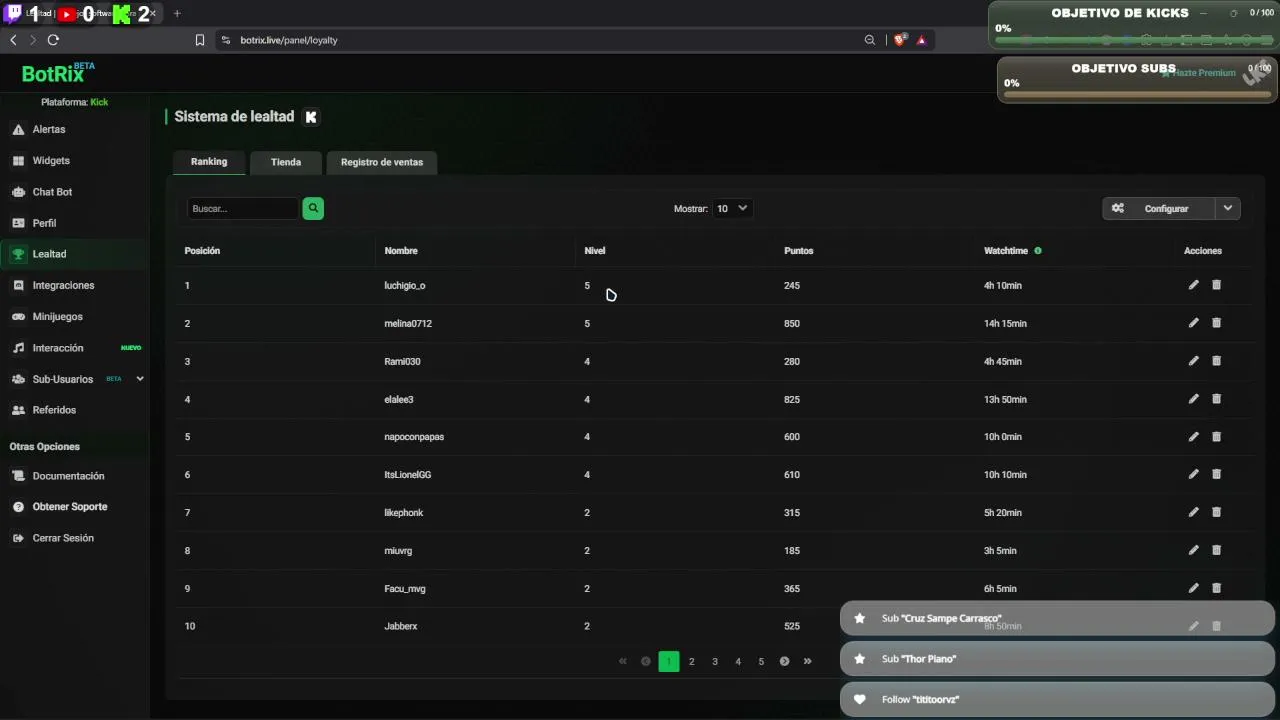Viewport: 1280px width, 720px height.
Task: Click the Watchtime info dot icon
Action: [x=1038, y=251]
